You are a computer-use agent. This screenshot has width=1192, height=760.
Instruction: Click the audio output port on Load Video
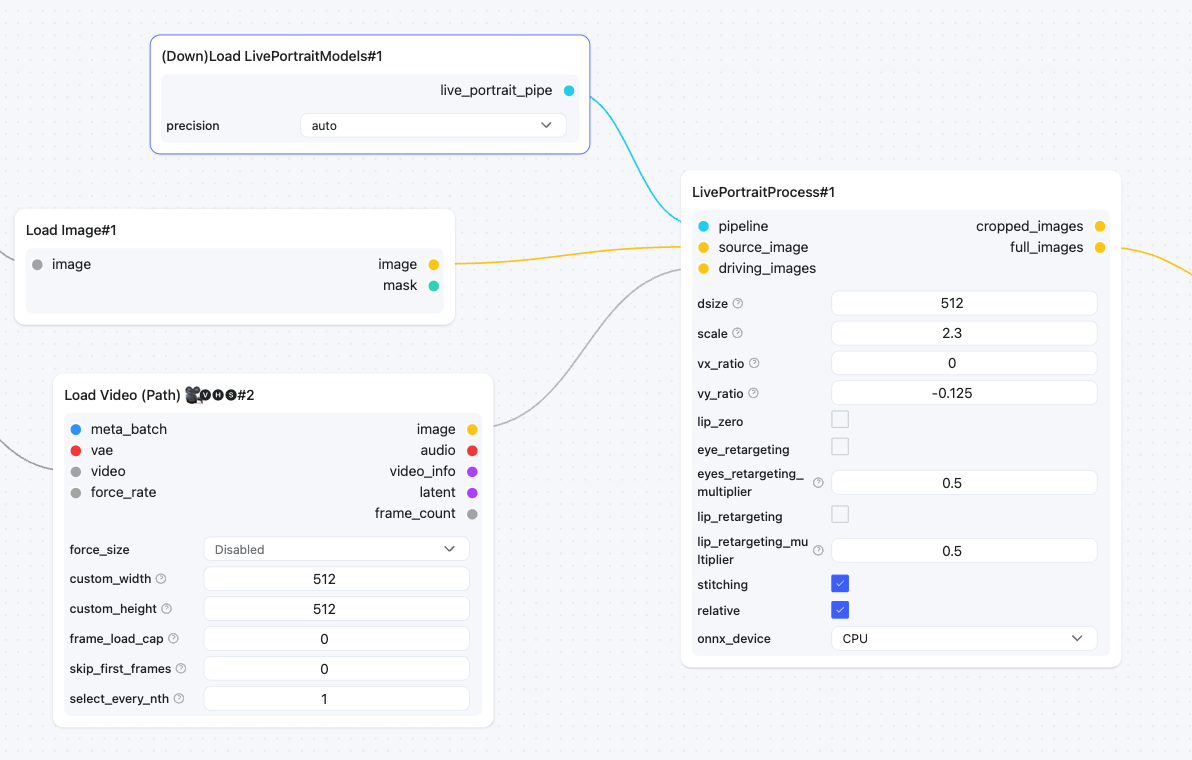(x=472, y=450)
